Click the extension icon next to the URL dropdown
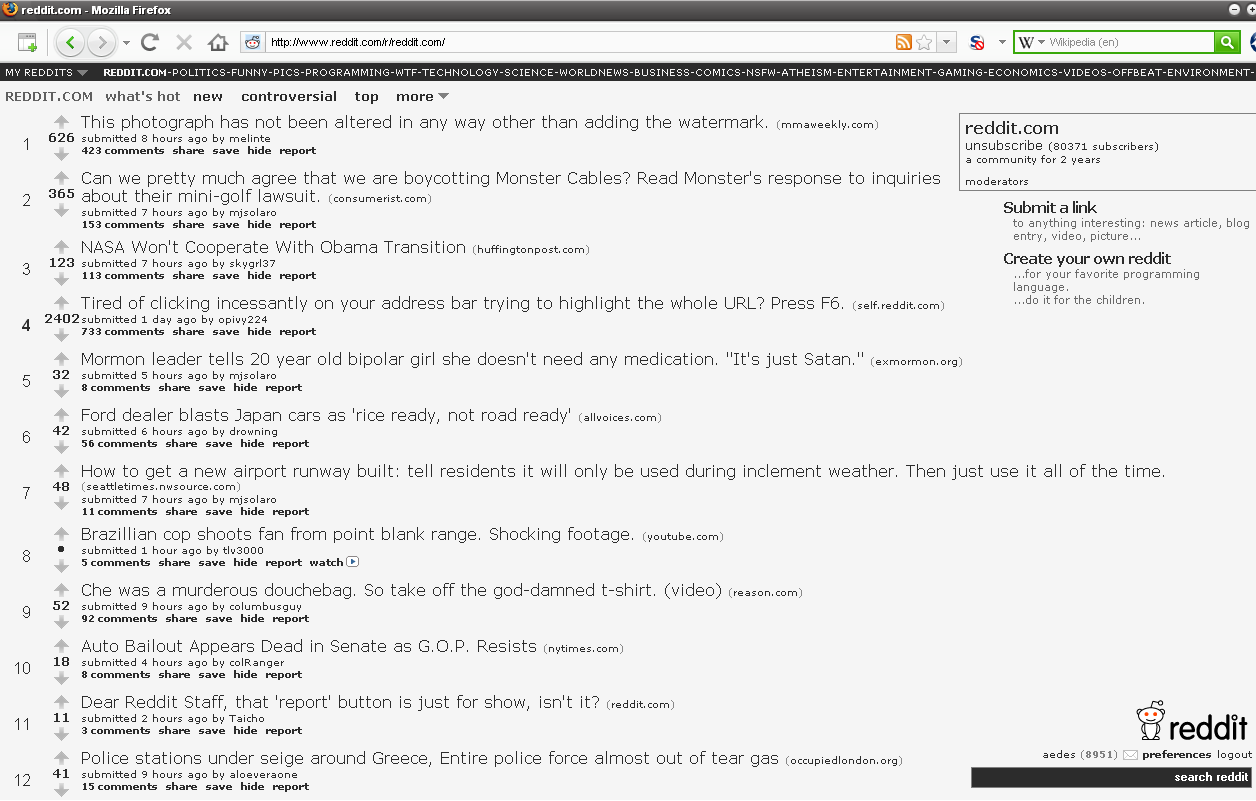1256x801 pixels. click(977, 42)
